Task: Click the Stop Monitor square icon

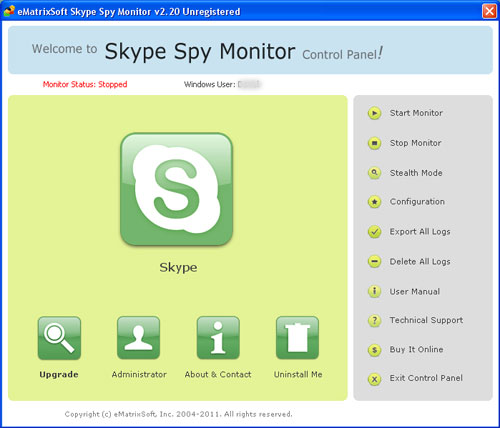Action: point(375,143)
